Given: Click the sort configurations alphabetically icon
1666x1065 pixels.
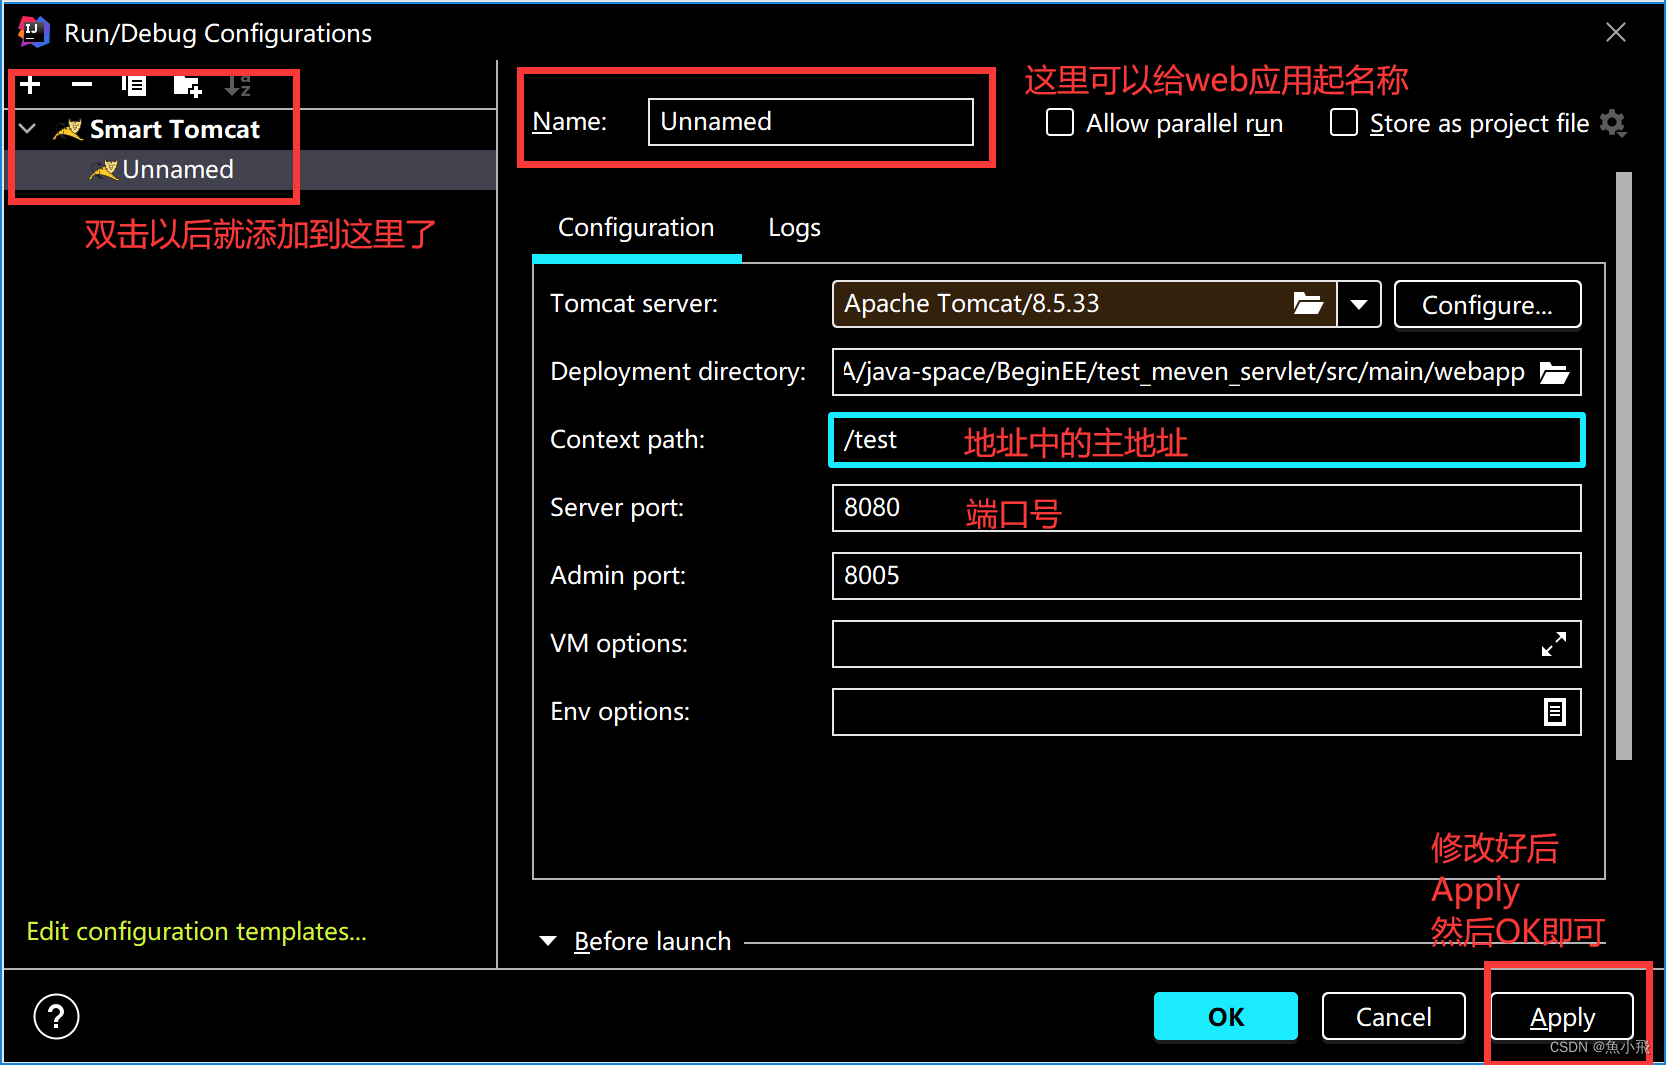Looking at the screenshot, I should click(238, 86).
